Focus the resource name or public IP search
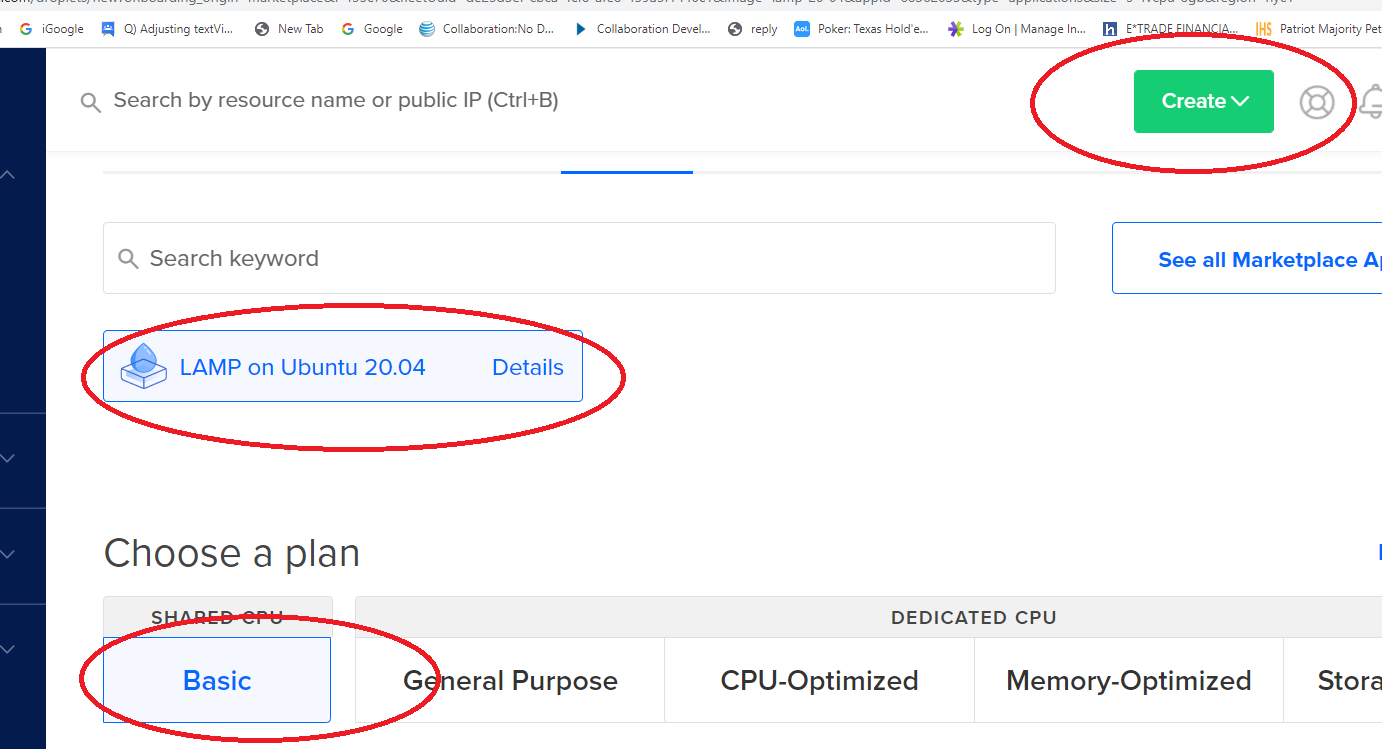The height and width of the screenshot is (749, 1382). [x=335, y=101]
